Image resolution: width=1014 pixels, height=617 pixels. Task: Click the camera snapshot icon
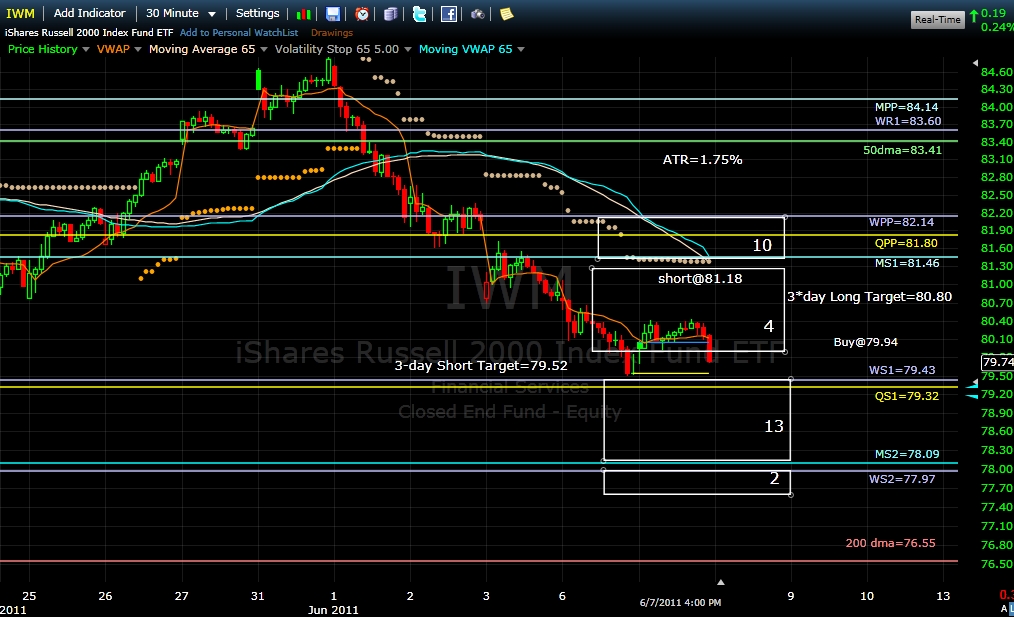click(x=477, y=14)
